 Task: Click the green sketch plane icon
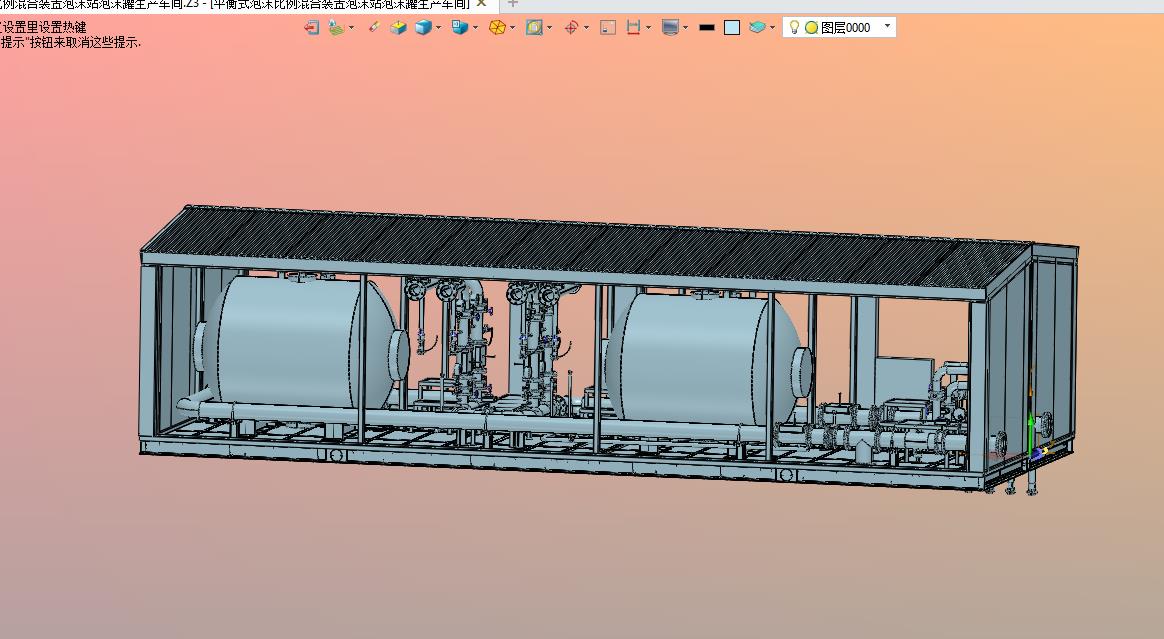(x=336, y=27)
